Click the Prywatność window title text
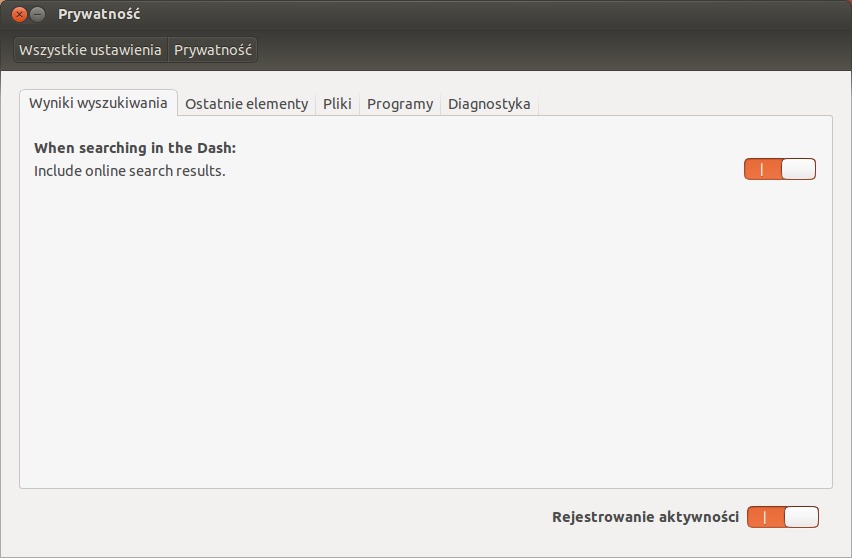Viewport: 852px width, 558px height. click(99, 14)
